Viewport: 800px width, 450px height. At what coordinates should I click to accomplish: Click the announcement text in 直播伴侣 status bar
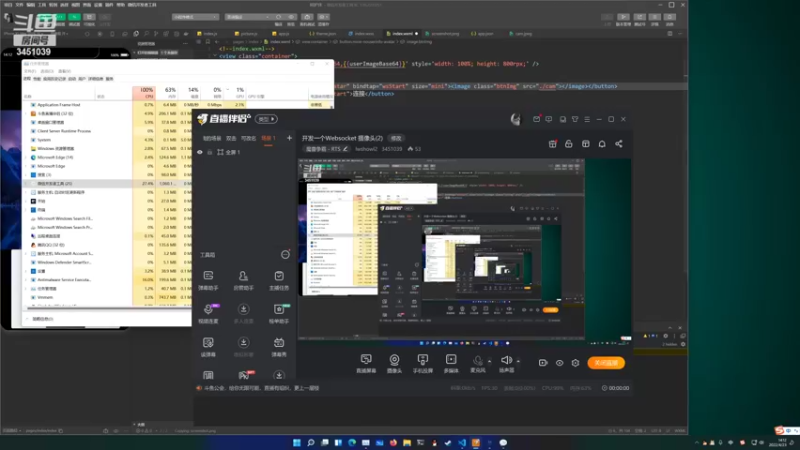(261, 388)
